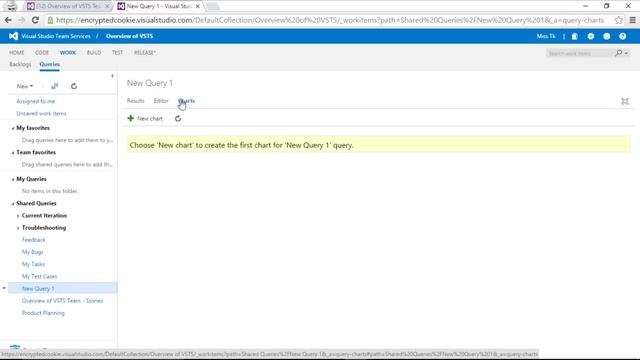The height and width of the screenshot is (360, 640).
Task: Open the Product Planning query
Action: point(43,313)
